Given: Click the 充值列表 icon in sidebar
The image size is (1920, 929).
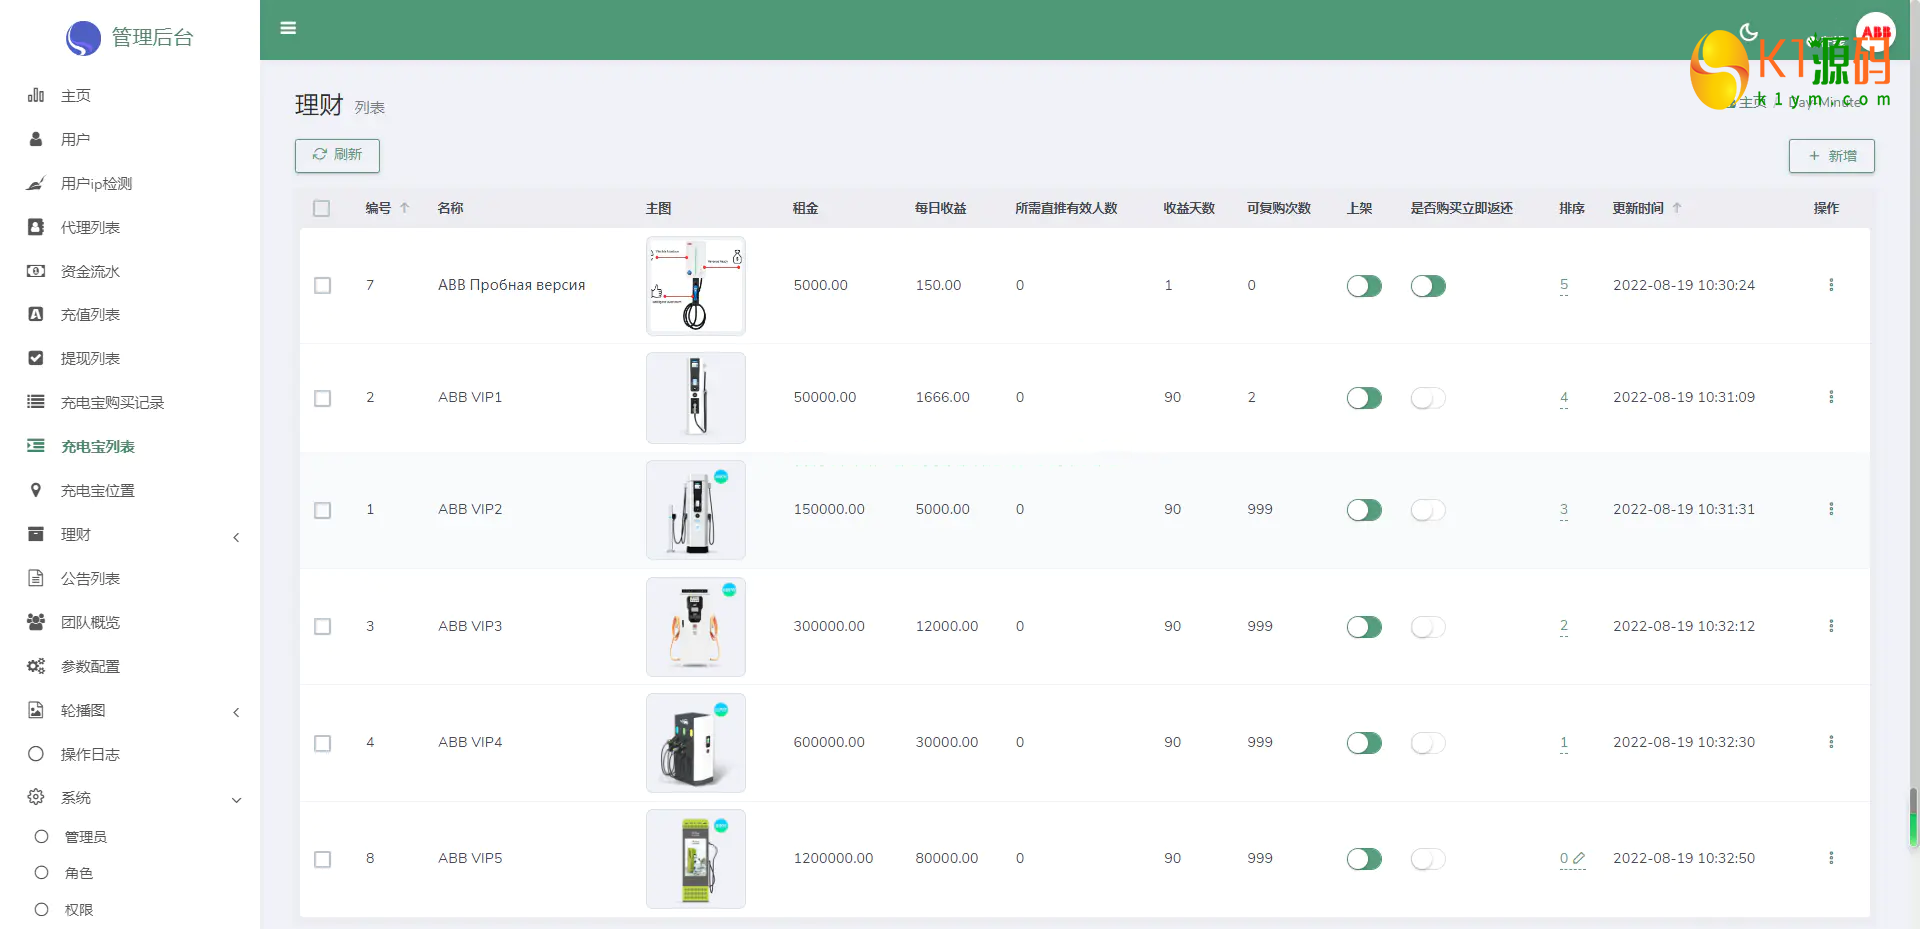Looking at the screenshot, I should [x=36, y=314].
